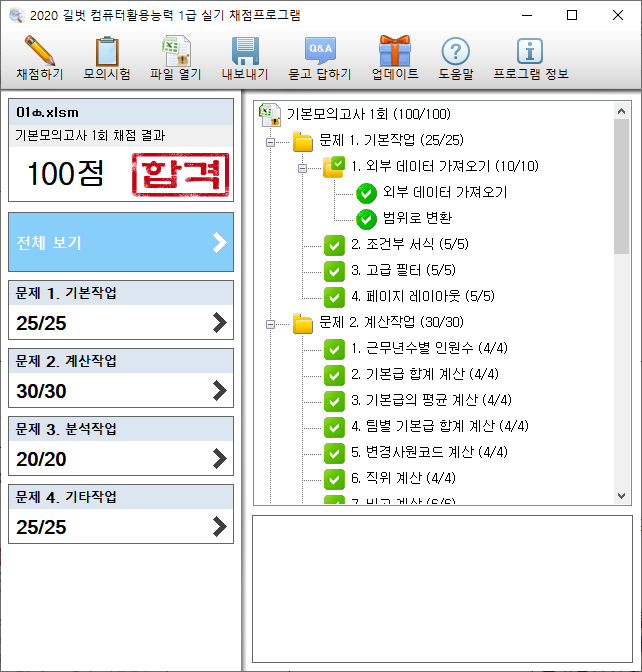The image size is (642, 672).
Task: Click the 전체 보기 button
Action: click(120, 242)
